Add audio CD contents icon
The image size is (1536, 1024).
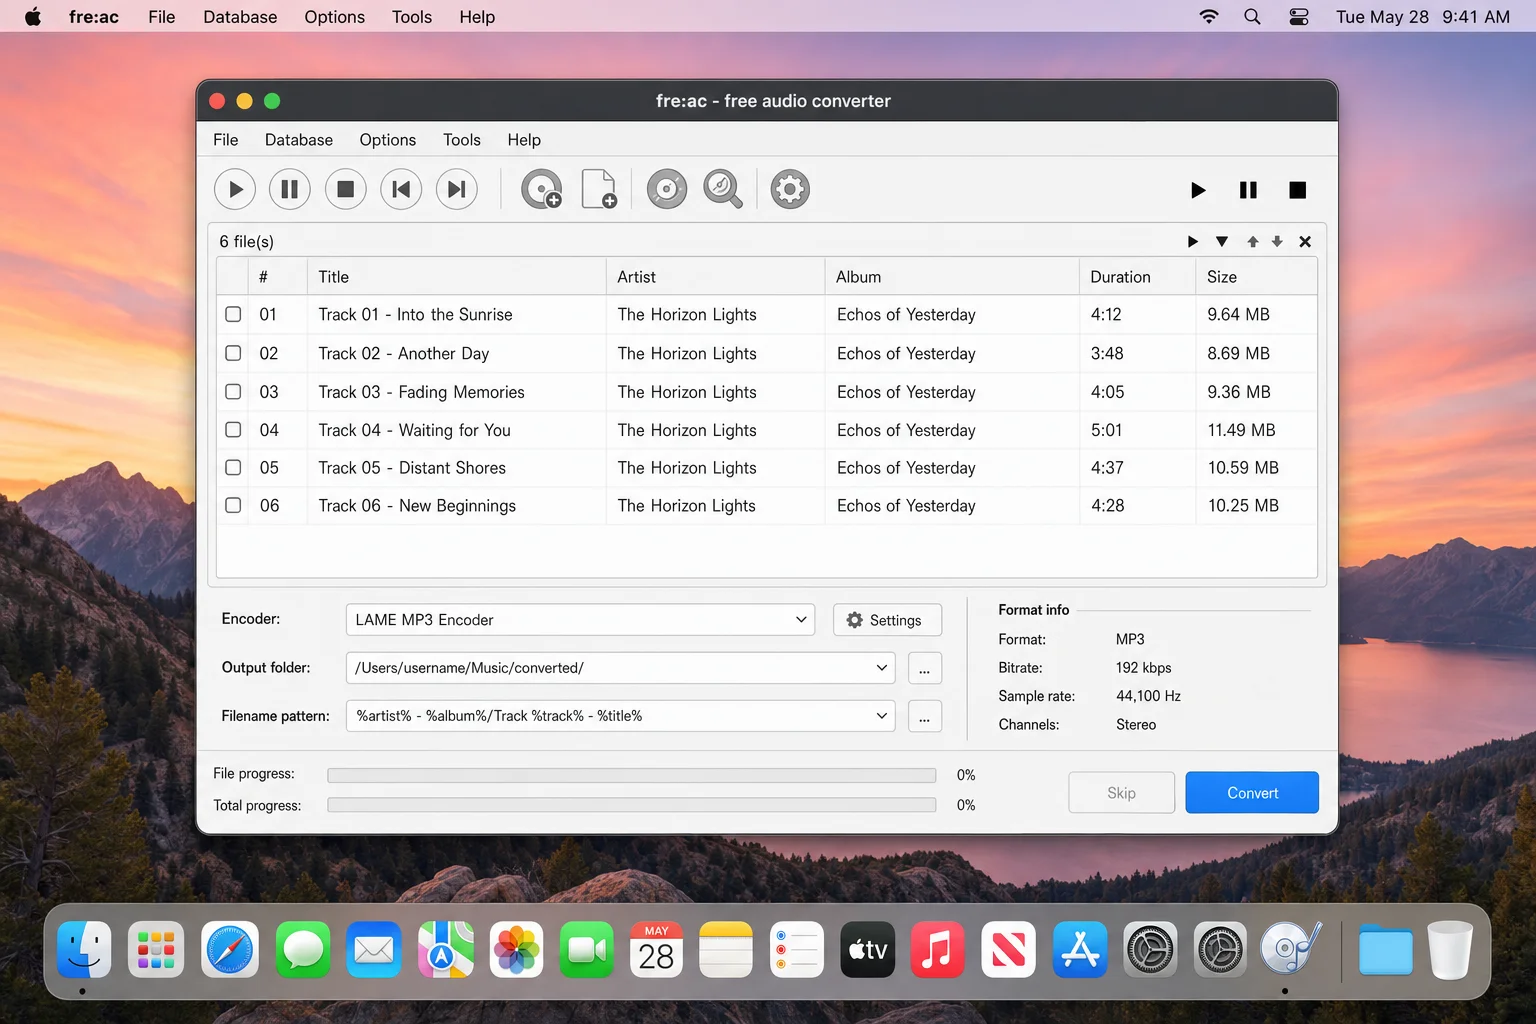pyautogui.click(x=542, y=189)
